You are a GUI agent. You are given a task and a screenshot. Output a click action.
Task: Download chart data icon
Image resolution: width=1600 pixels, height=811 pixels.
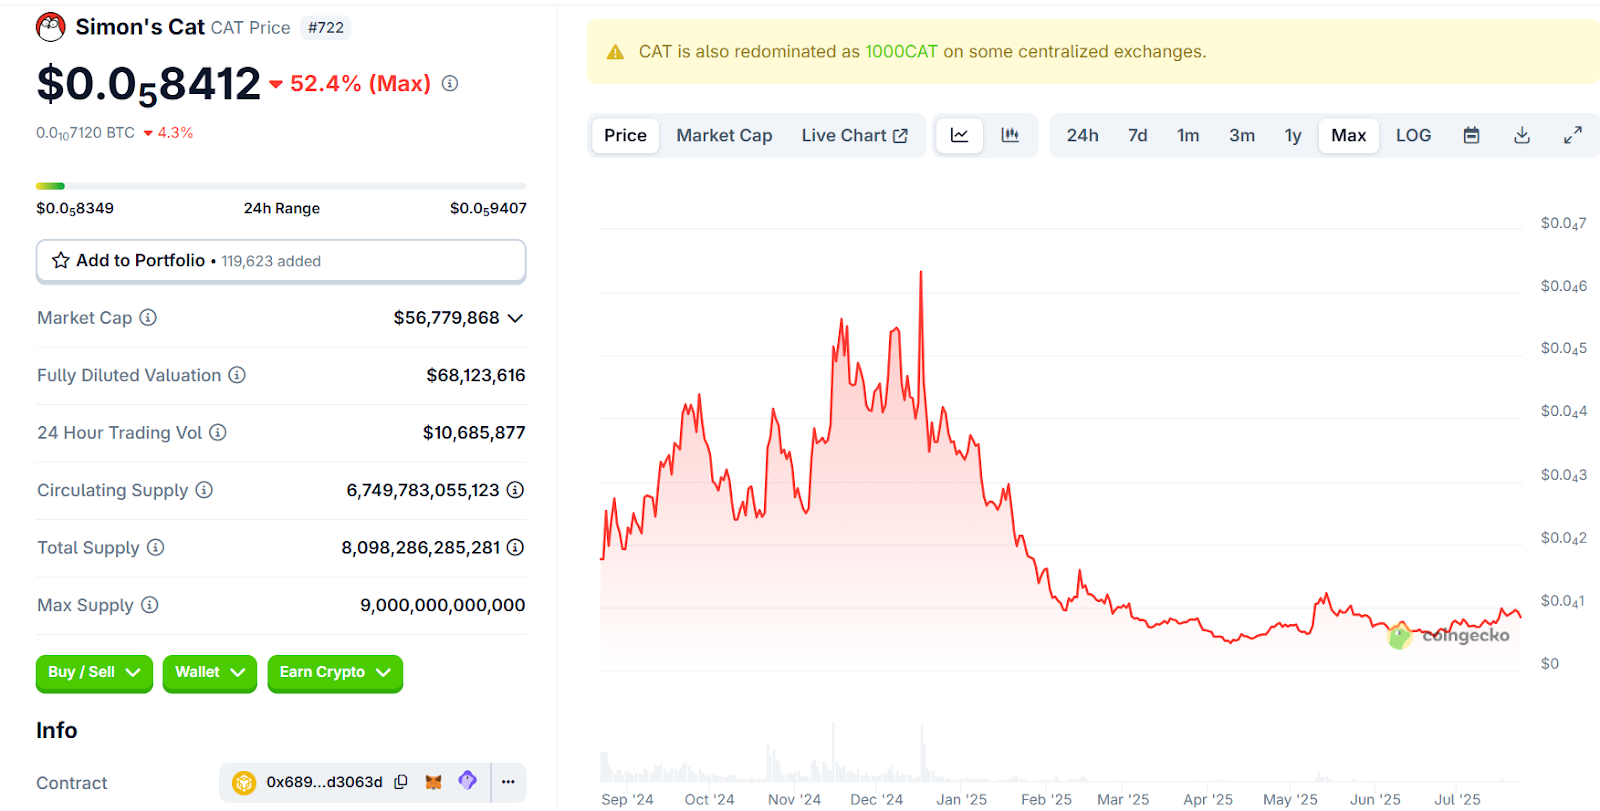(x=1522, y=135)
